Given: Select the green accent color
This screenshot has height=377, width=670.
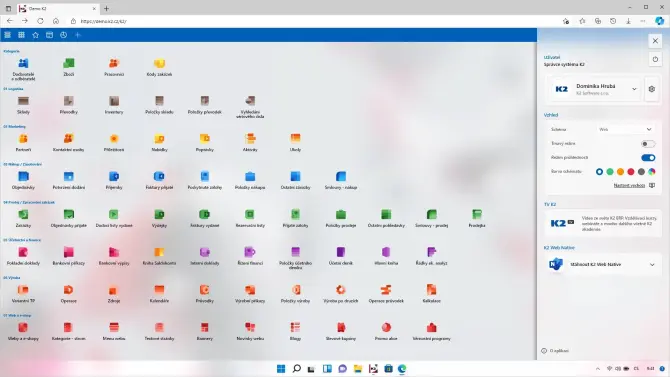Looking at the screenshot, I should tap(610, 172).
